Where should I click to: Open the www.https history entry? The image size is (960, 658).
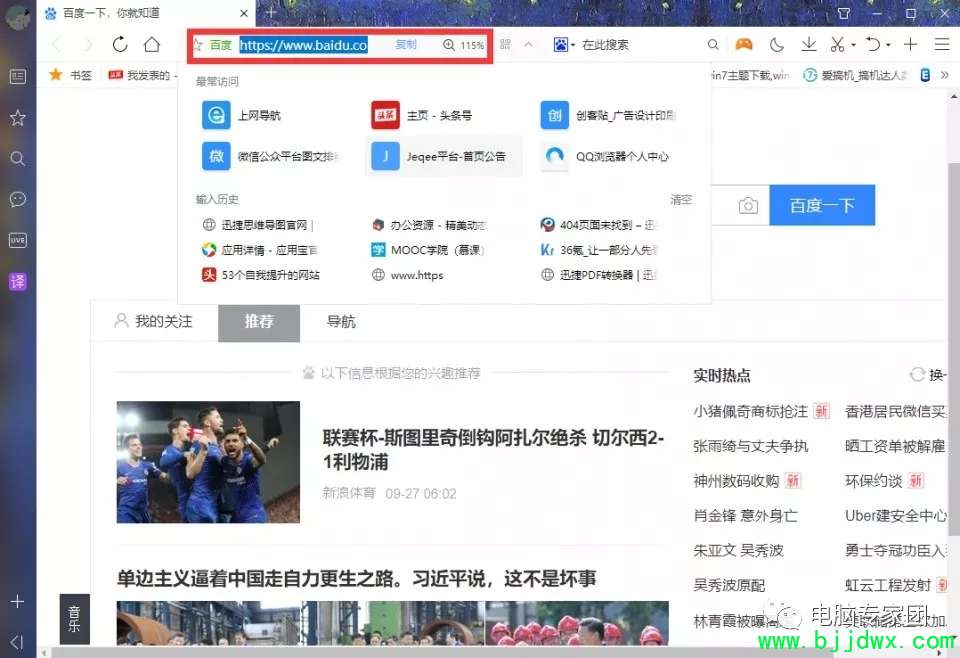(x=408, y=275)
